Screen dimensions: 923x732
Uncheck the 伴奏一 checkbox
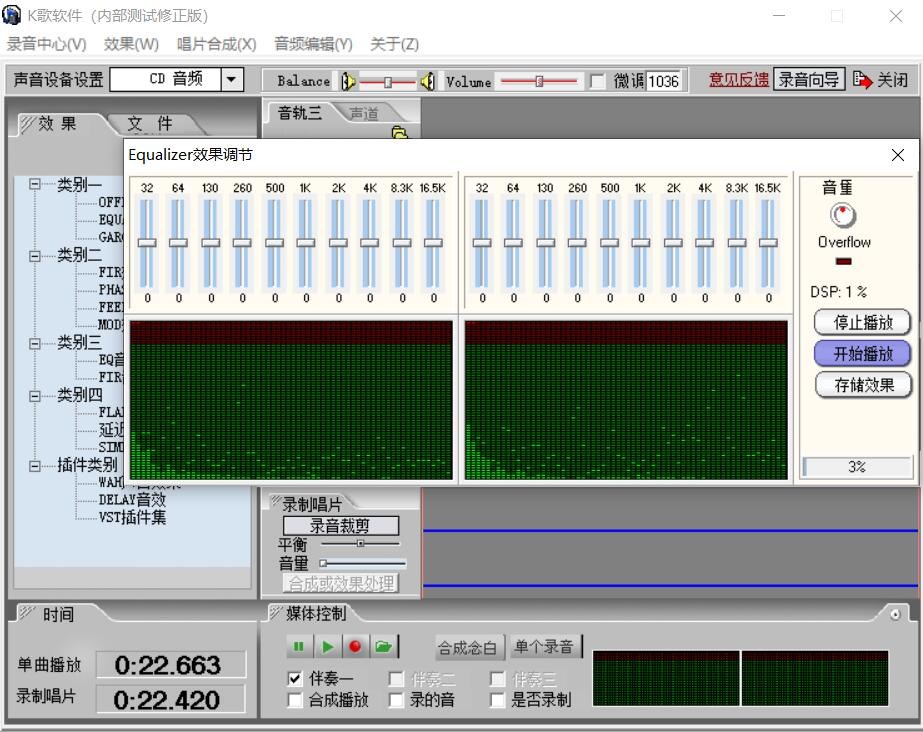[296, 678]
